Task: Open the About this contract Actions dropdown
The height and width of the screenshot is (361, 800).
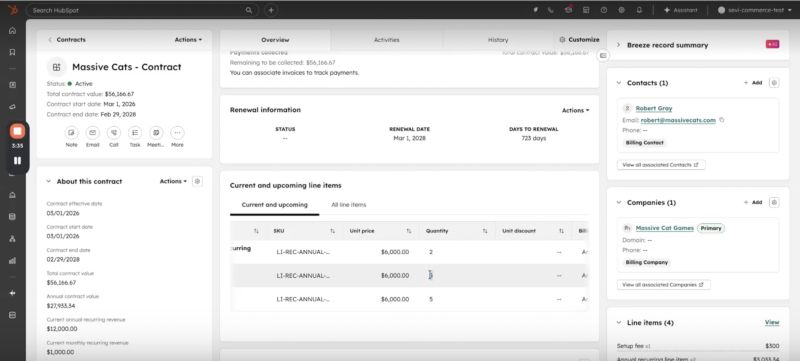Action: [173, 181]
